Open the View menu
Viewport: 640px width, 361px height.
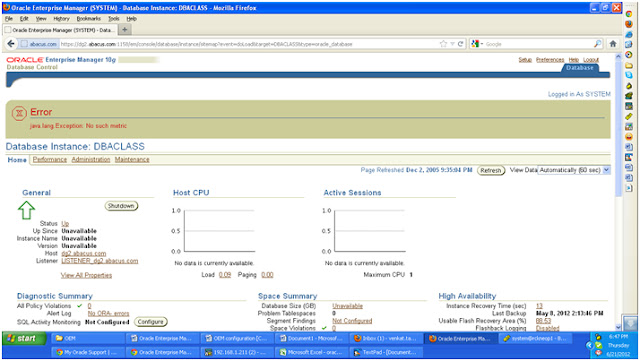[41, 19]
